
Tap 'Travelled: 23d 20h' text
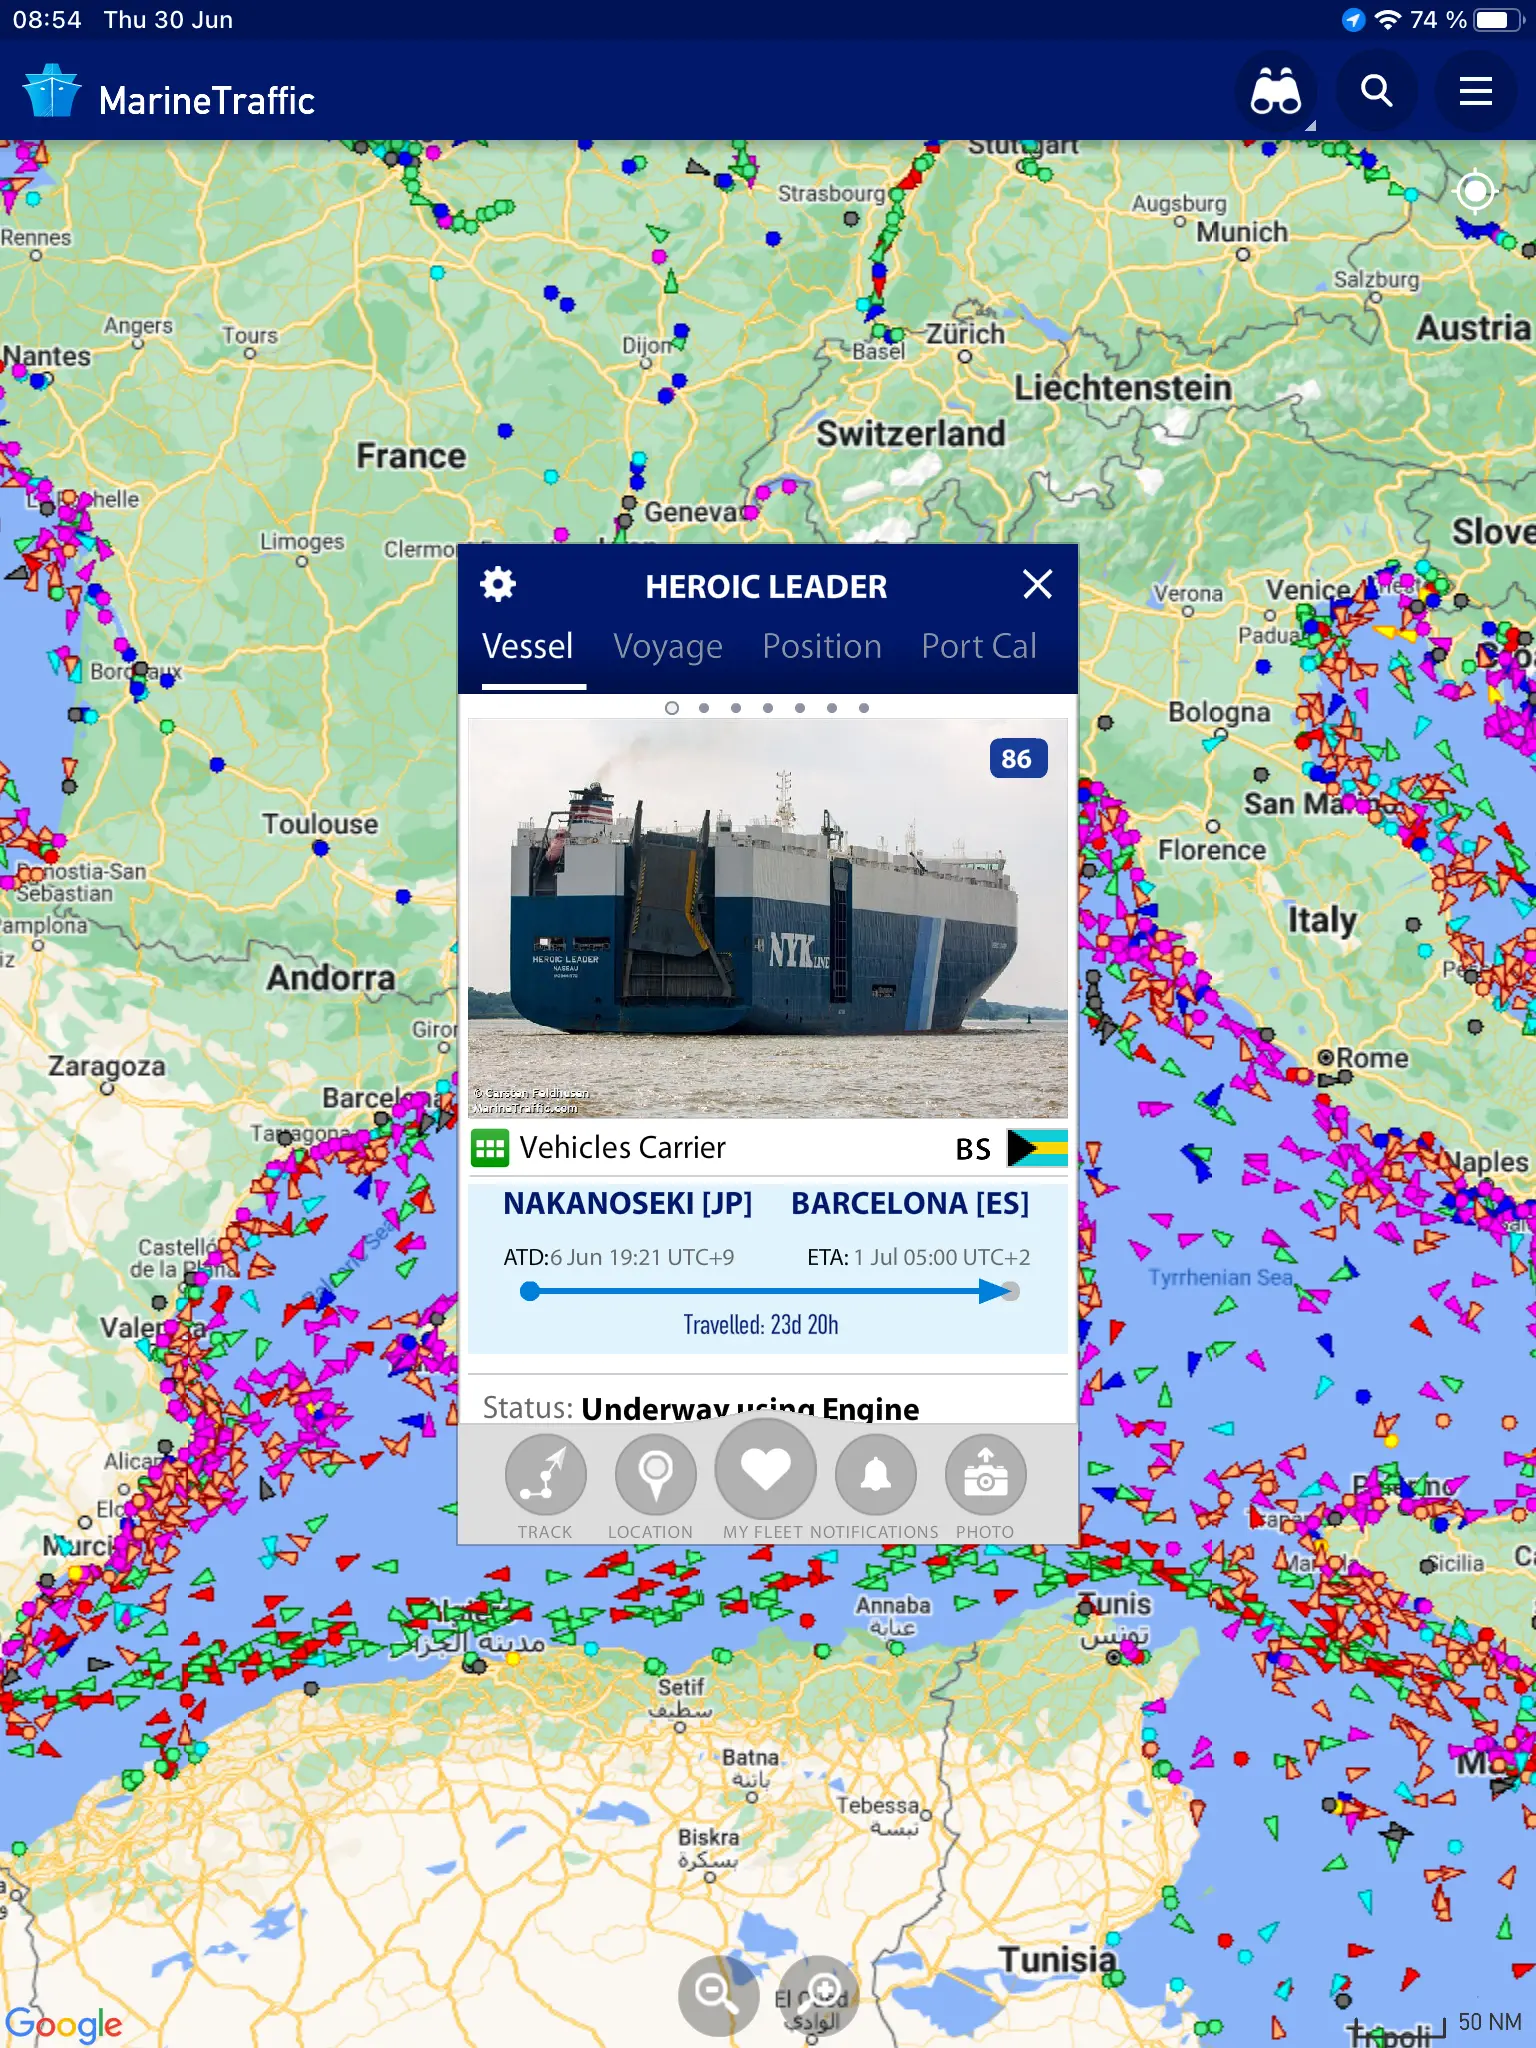(761, 1325)
